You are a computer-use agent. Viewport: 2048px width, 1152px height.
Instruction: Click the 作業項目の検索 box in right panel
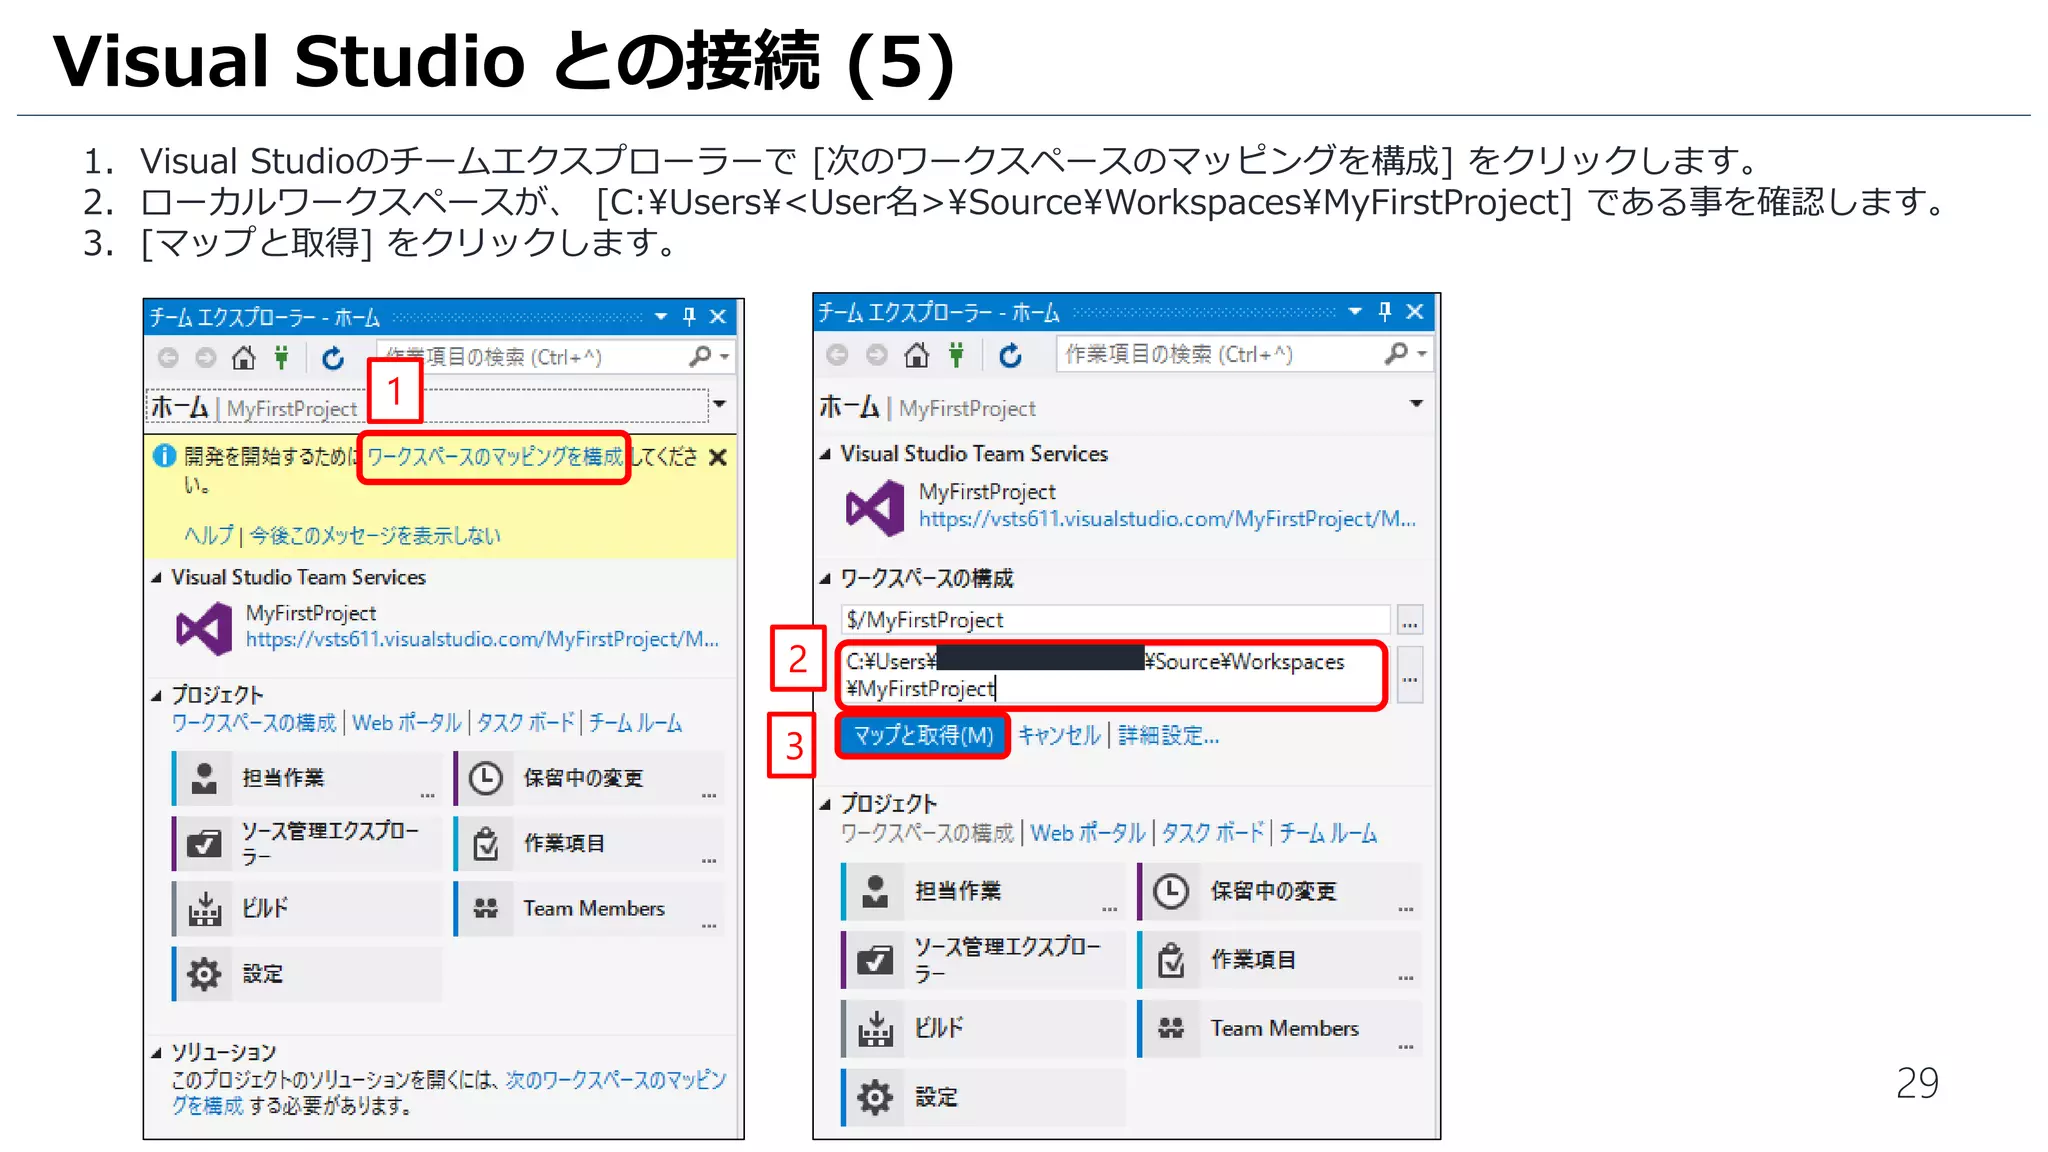1220,354
